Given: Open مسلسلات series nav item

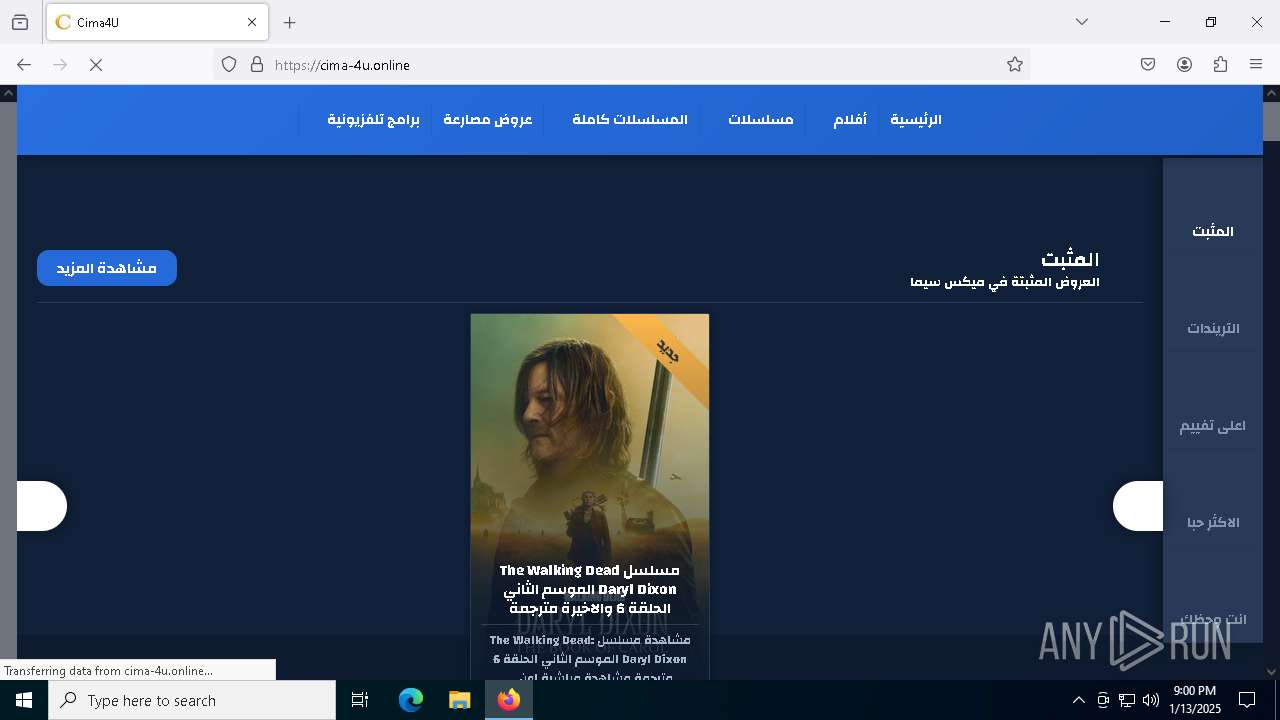Looking at the screenshot, I should click(760, 120).
